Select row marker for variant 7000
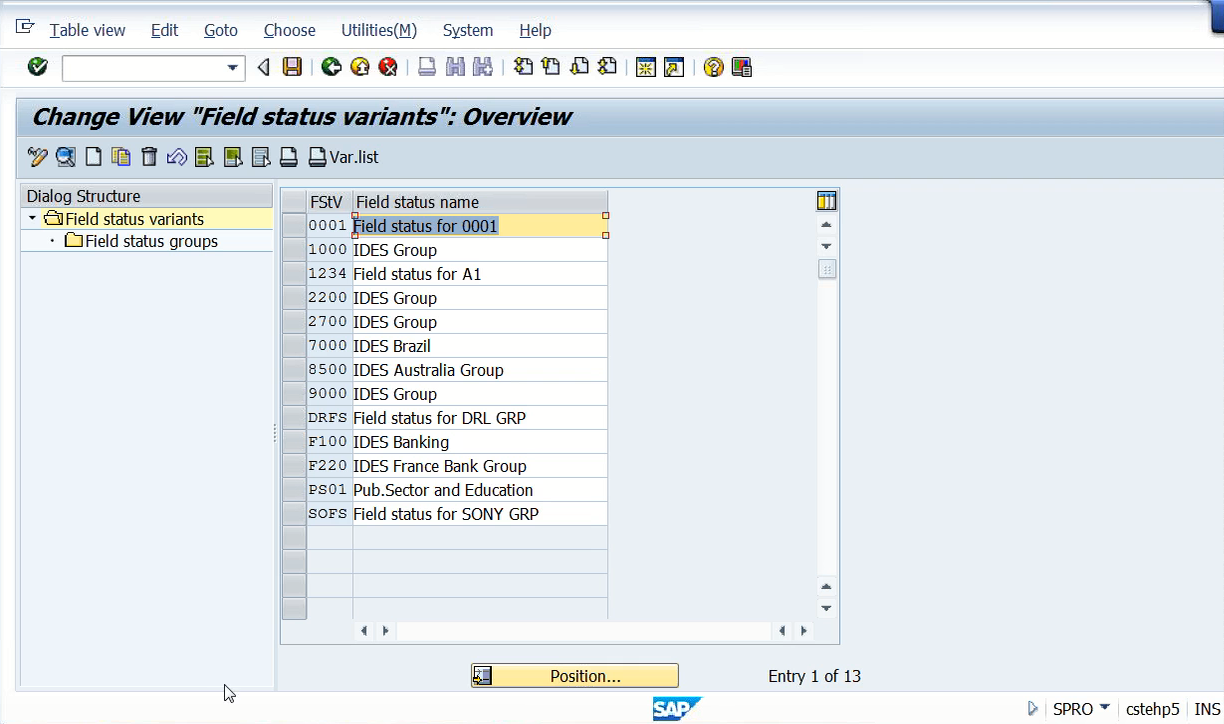 (x=294, y=346)
